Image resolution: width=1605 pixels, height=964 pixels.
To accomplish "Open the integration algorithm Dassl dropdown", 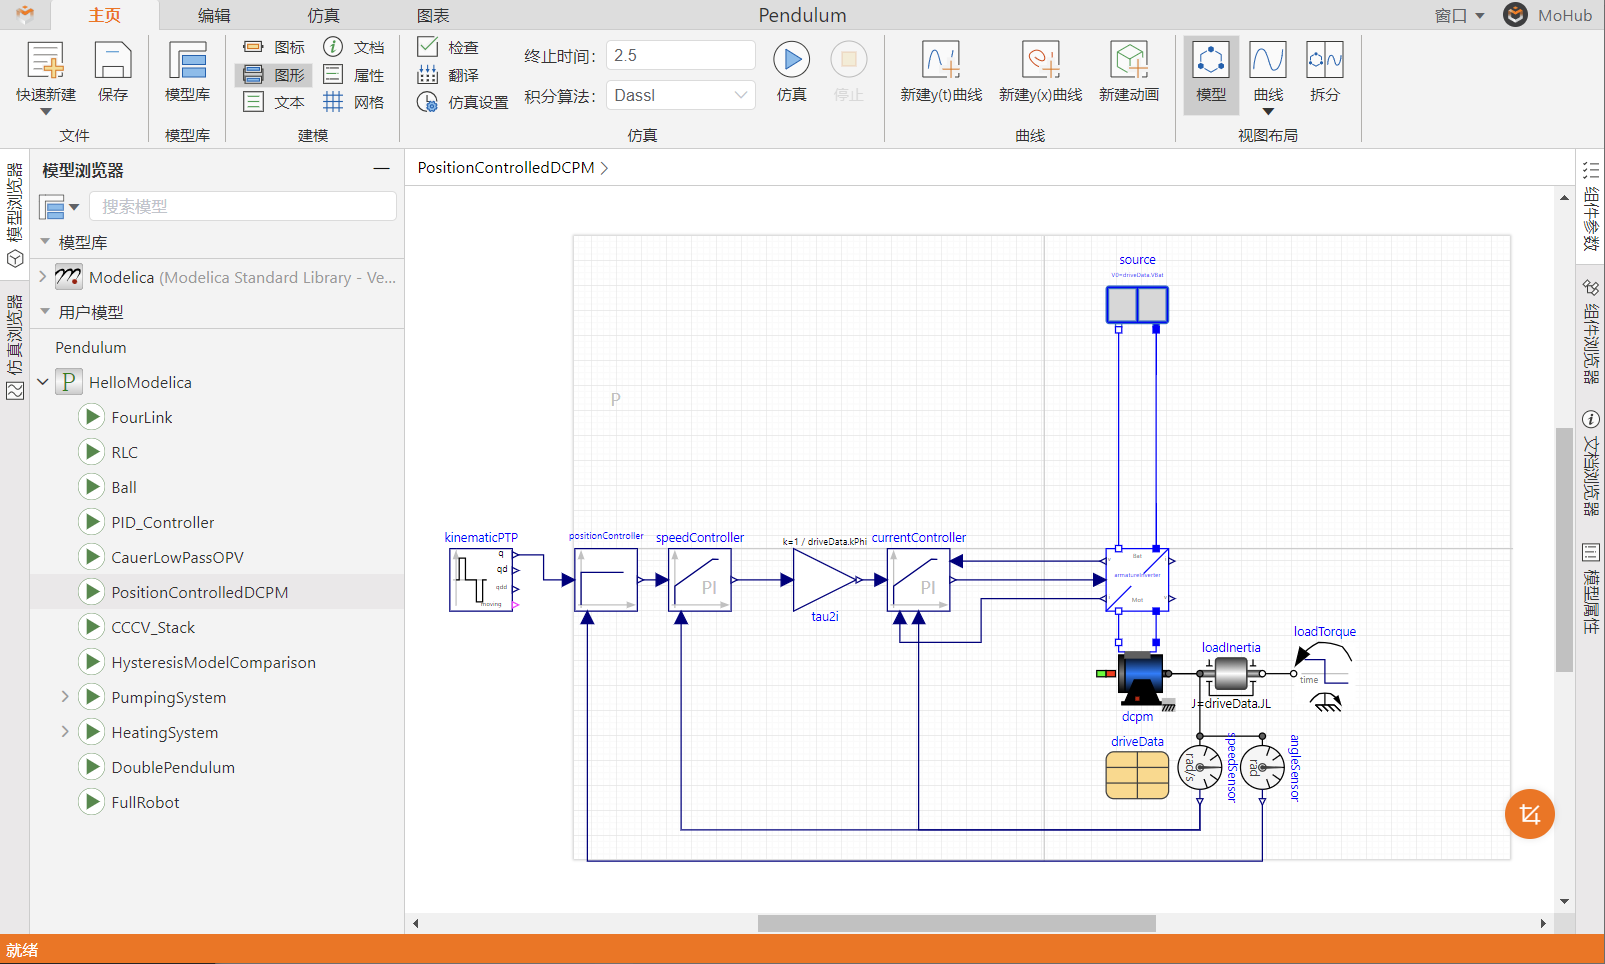I will click(680, 95).
